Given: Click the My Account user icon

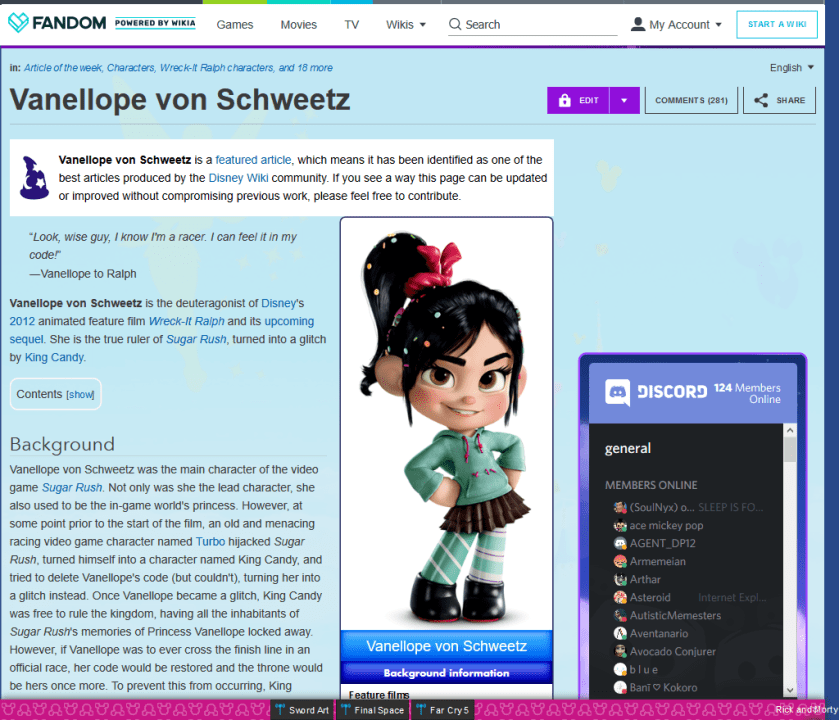Looking at the screenshot, I should tap(638, 24).
